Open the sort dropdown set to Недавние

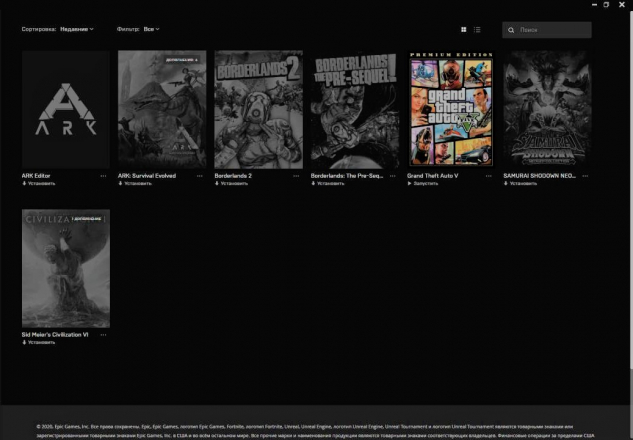(77, 29)
